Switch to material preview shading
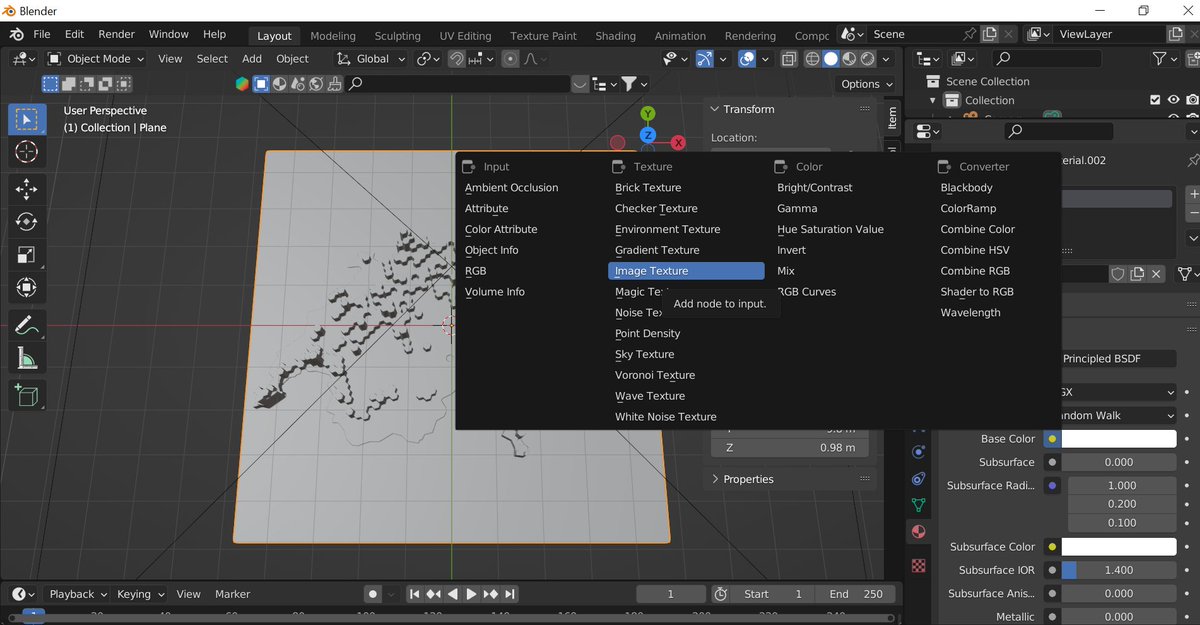Image resolution: width=1200 pixels, height=625 pixels. [x=849, y=59]
